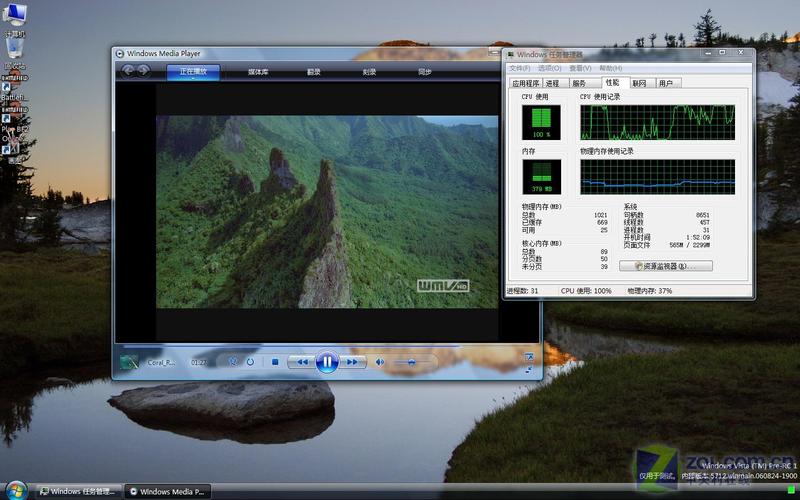
Task: Open the 查看(V) menu in Task Manager
Action: pyautogui.click(x=580, y=68)
